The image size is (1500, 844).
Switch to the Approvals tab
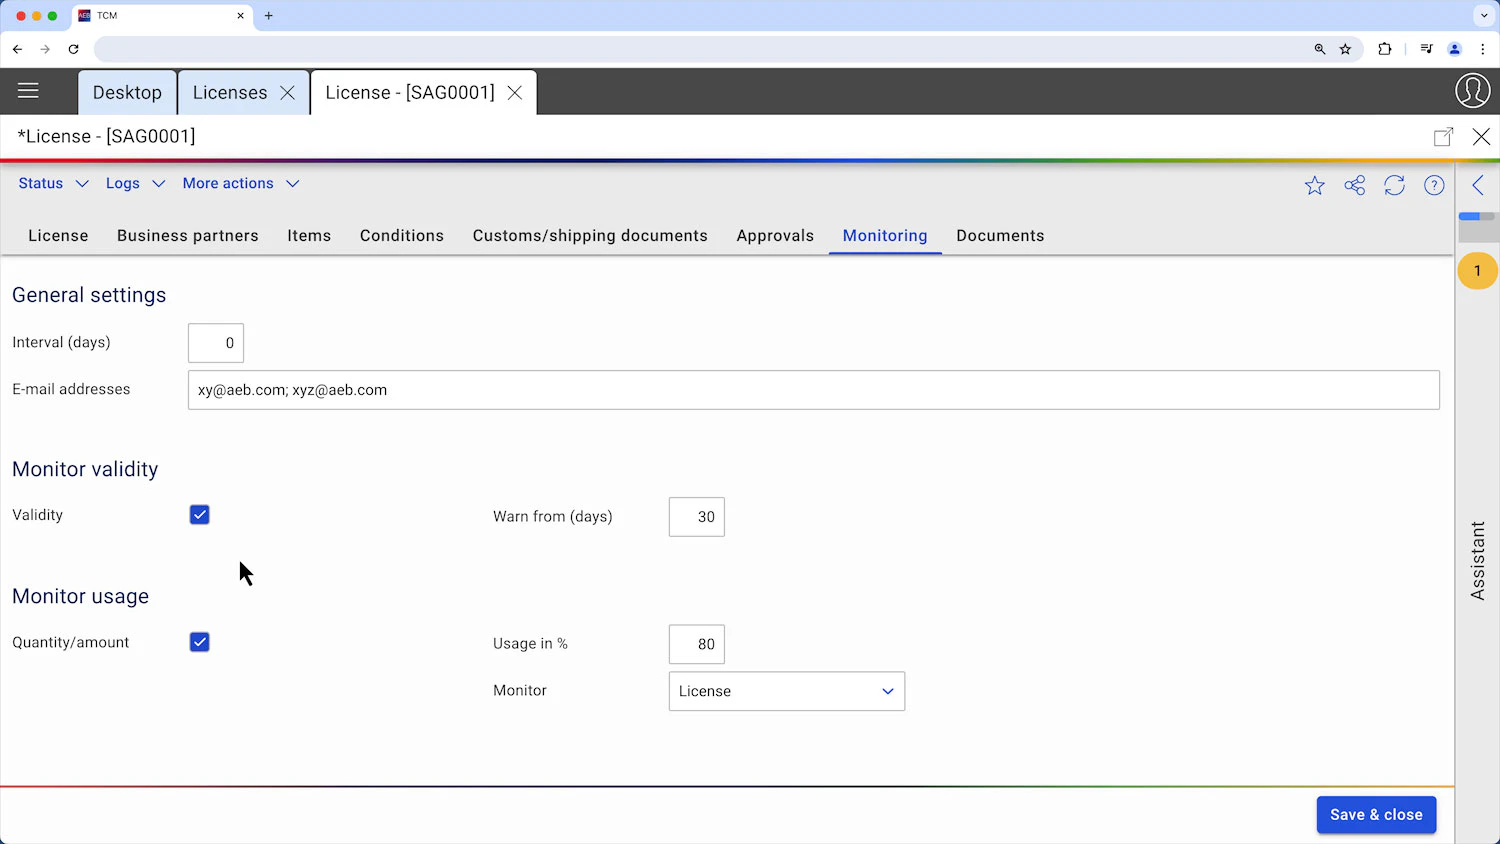pos(775,235)
